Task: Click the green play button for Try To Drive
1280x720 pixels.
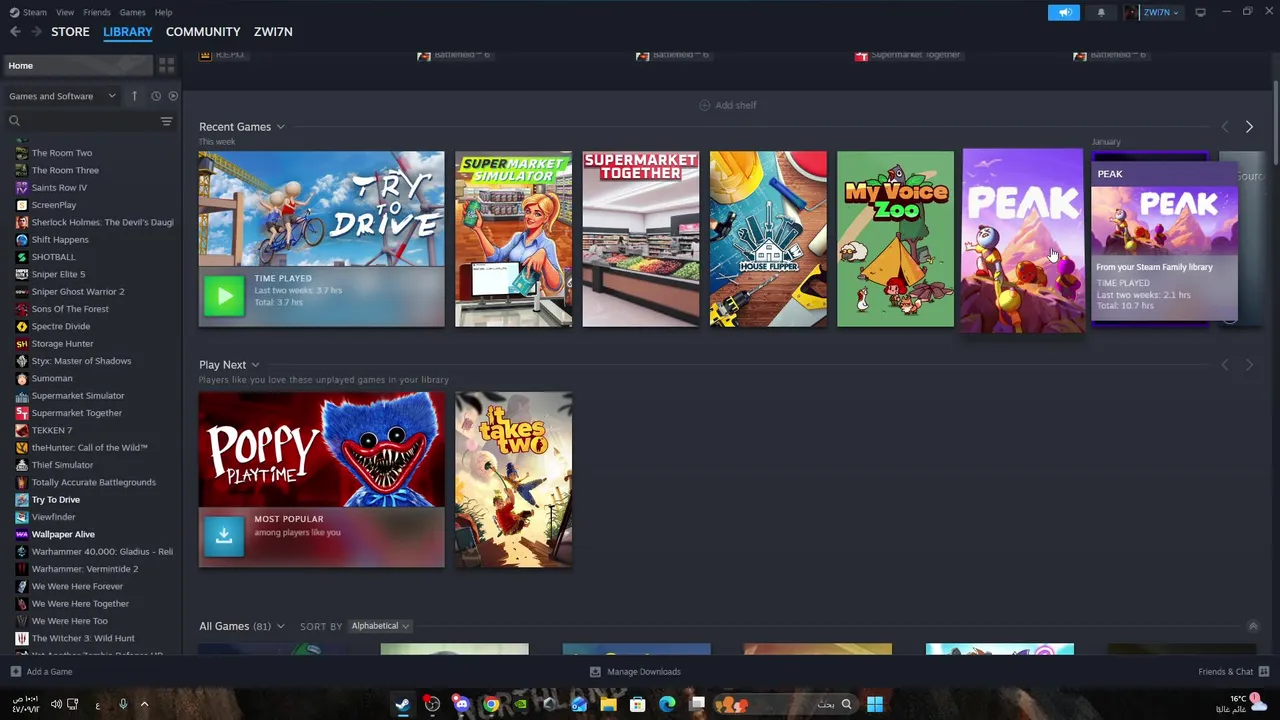Action: (224, 296)
